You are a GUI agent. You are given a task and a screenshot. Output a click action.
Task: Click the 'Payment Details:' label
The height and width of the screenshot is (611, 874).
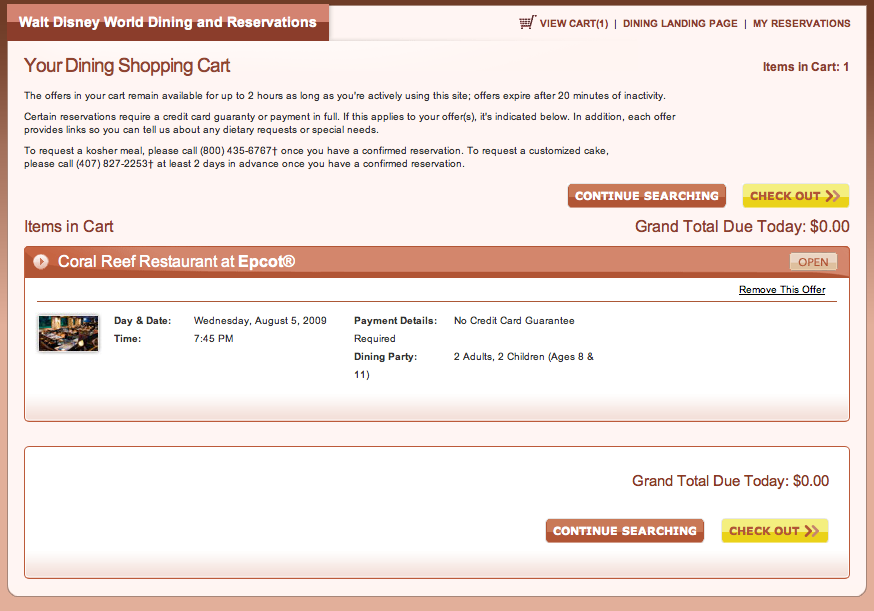click(x=395, y=321)
